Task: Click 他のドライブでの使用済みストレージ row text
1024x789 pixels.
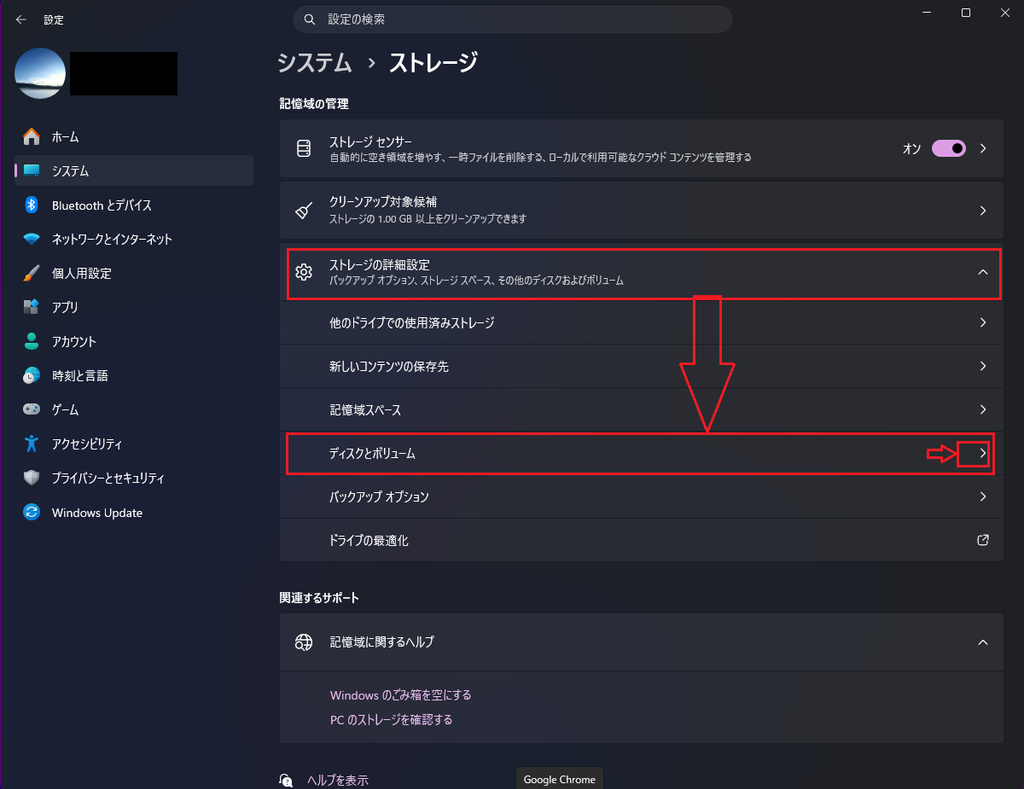Action: point(411,323)
